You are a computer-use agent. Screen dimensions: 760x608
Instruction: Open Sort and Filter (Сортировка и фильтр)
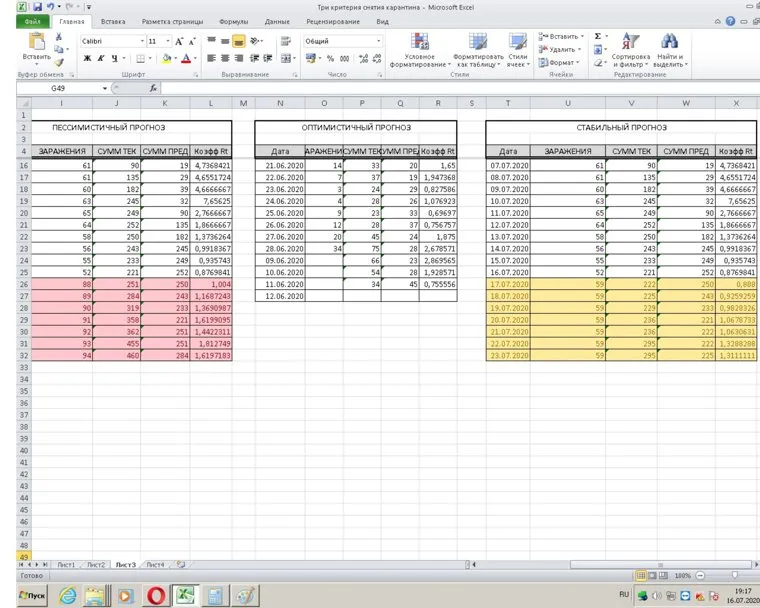[x=630, y=48]
